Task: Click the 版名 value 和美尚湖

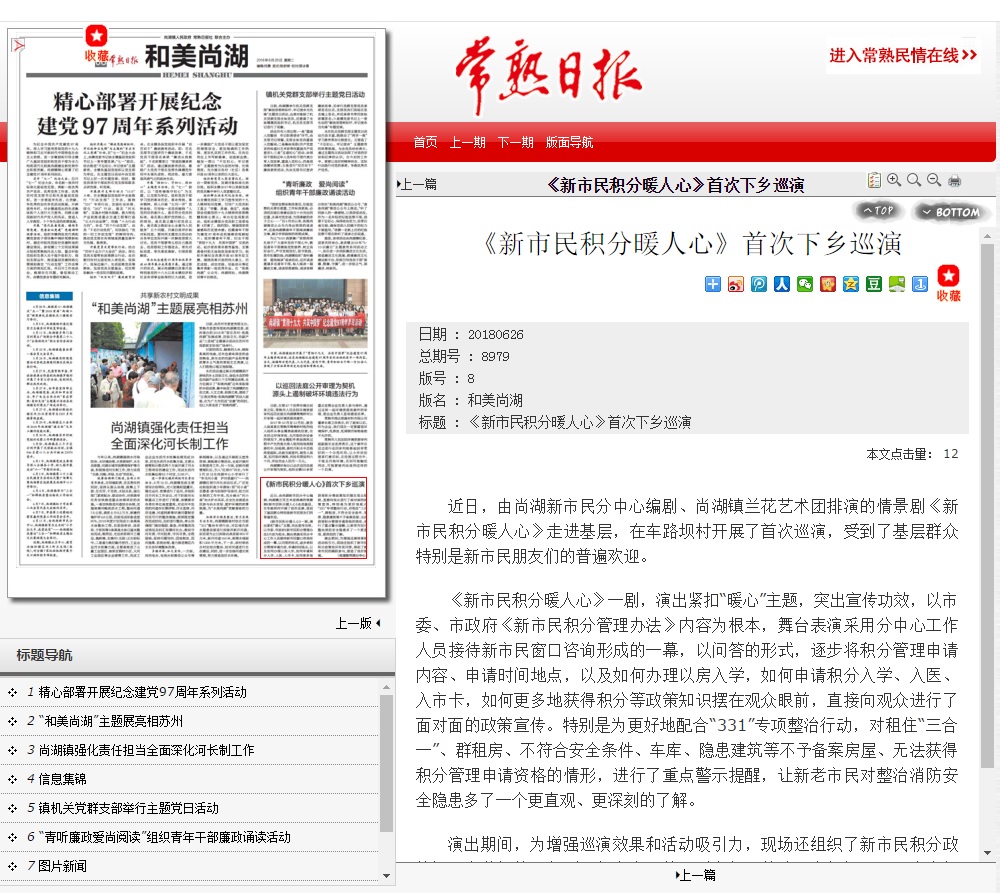Action: 495,400
